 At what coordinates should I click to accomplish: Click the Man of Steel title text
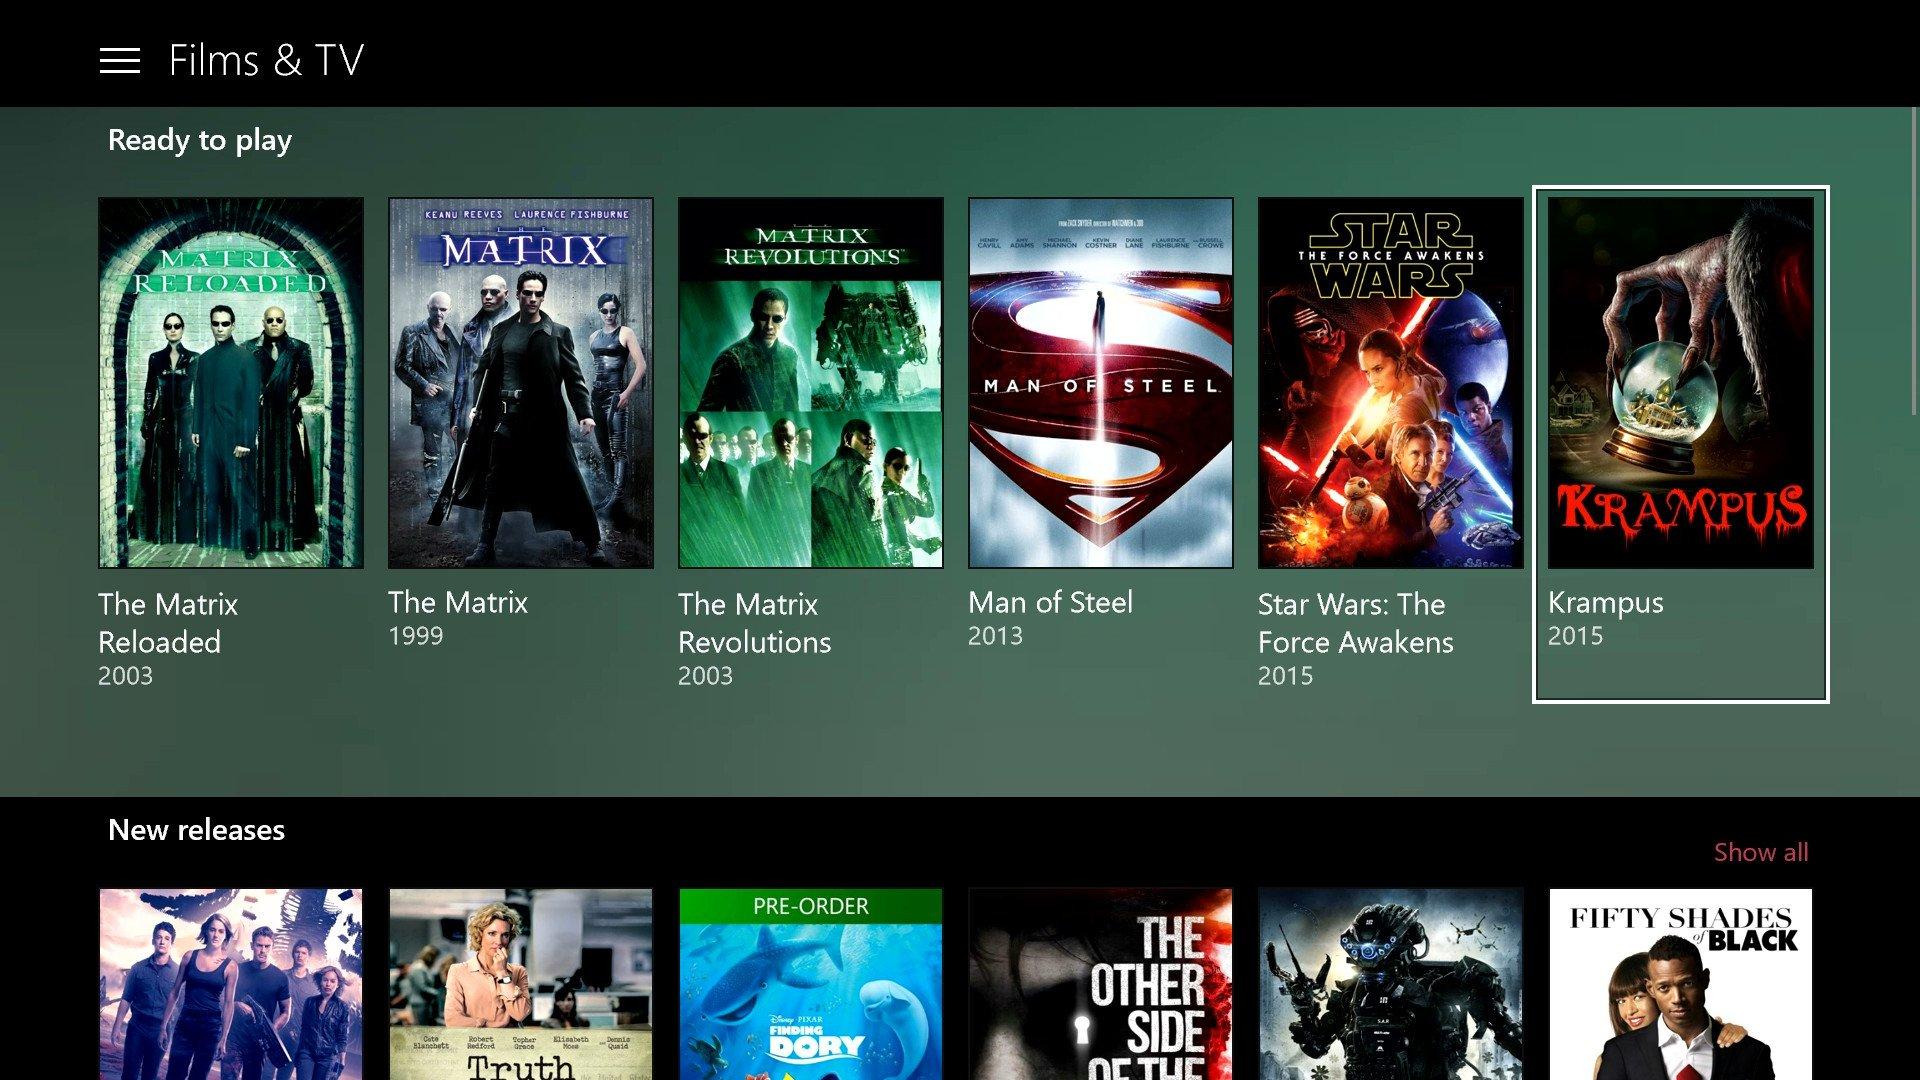click(1050, 602)
